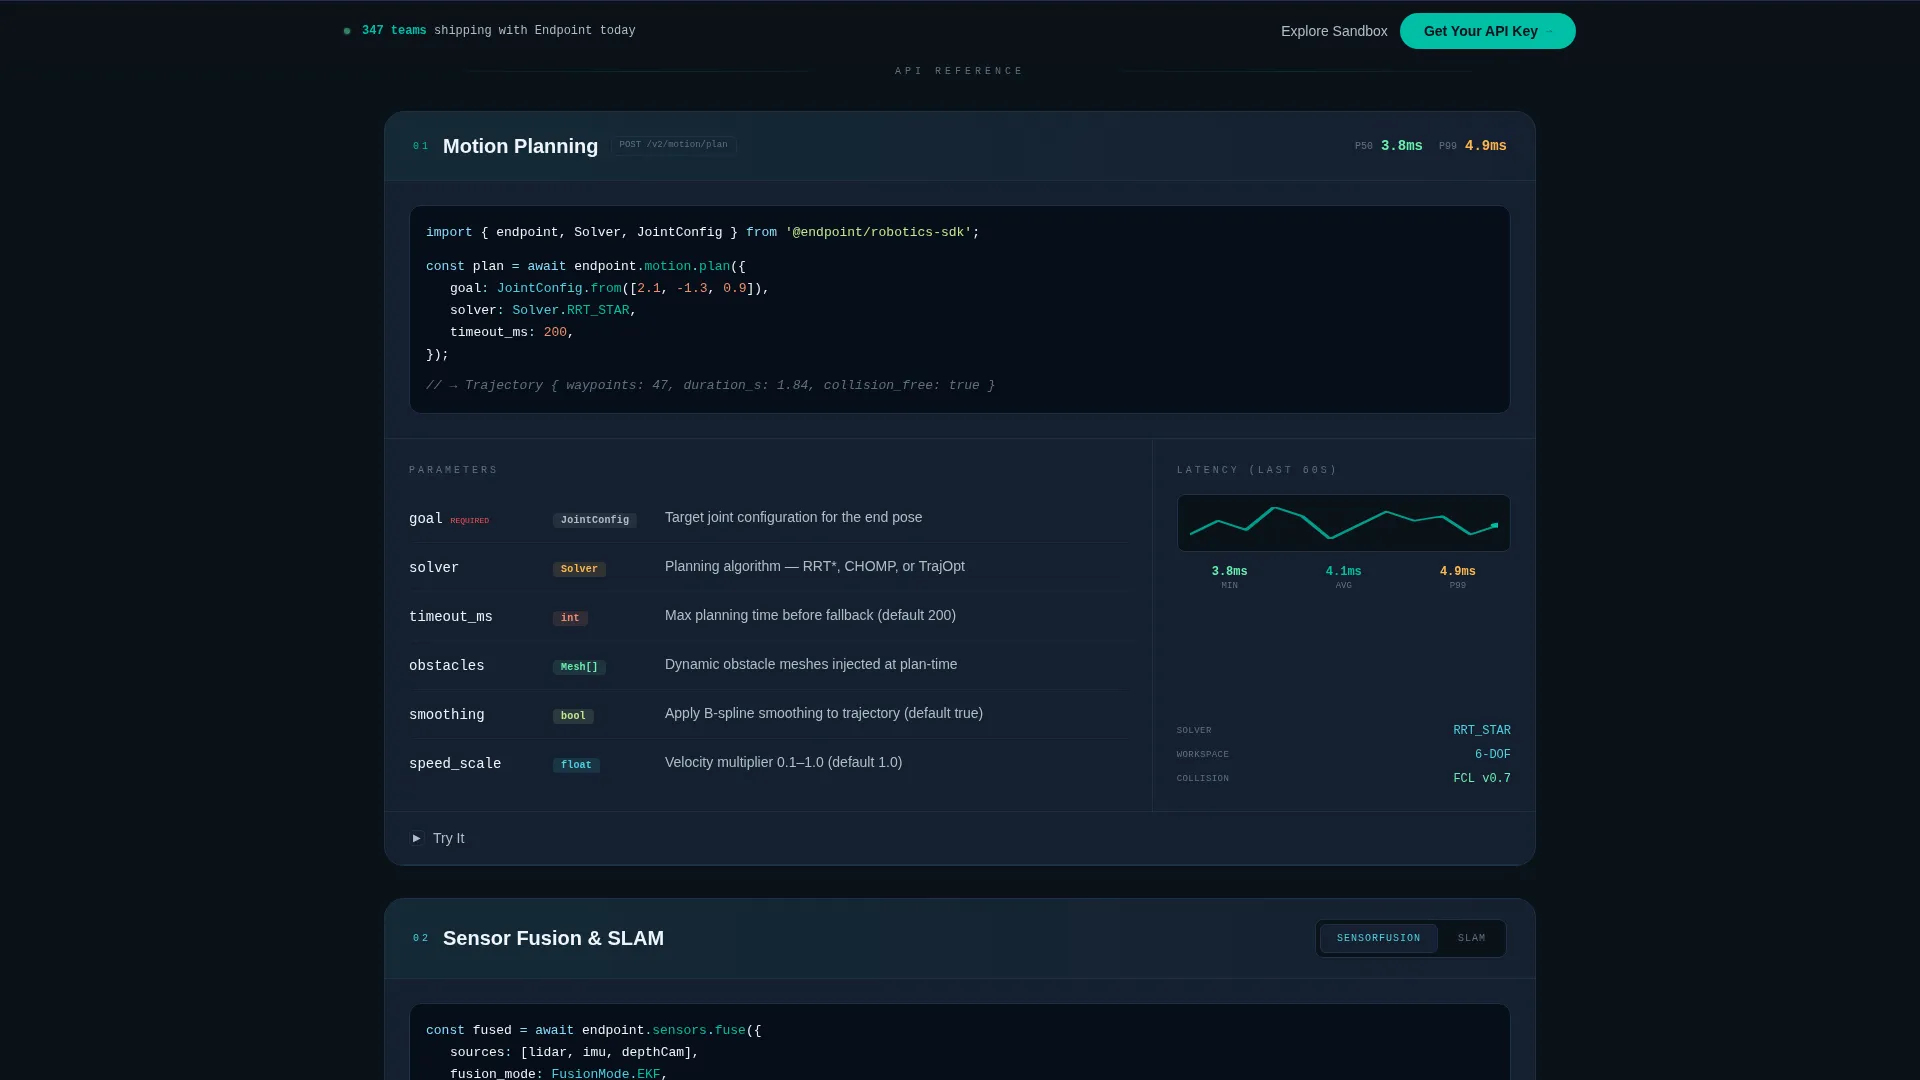Click the green status dot beside 347 teams
The image size is (1920, 1080).
(347, 31)
